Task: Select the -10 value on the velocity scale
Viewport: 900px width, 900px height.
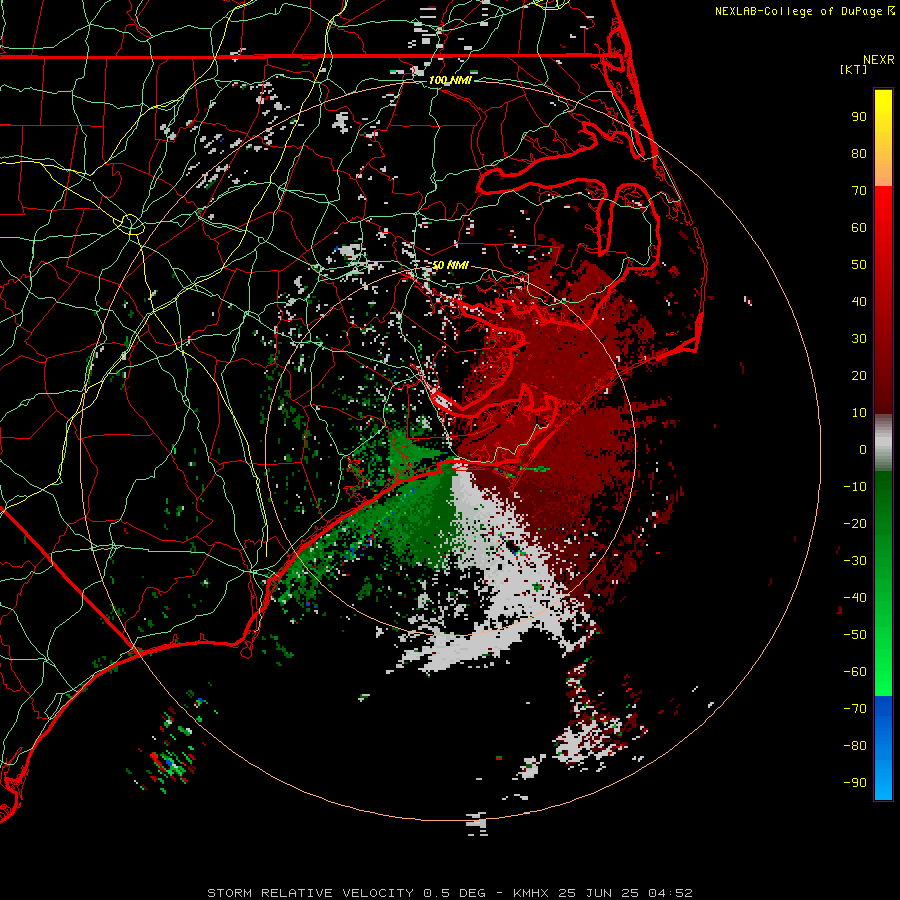Action: coord(855,487)
